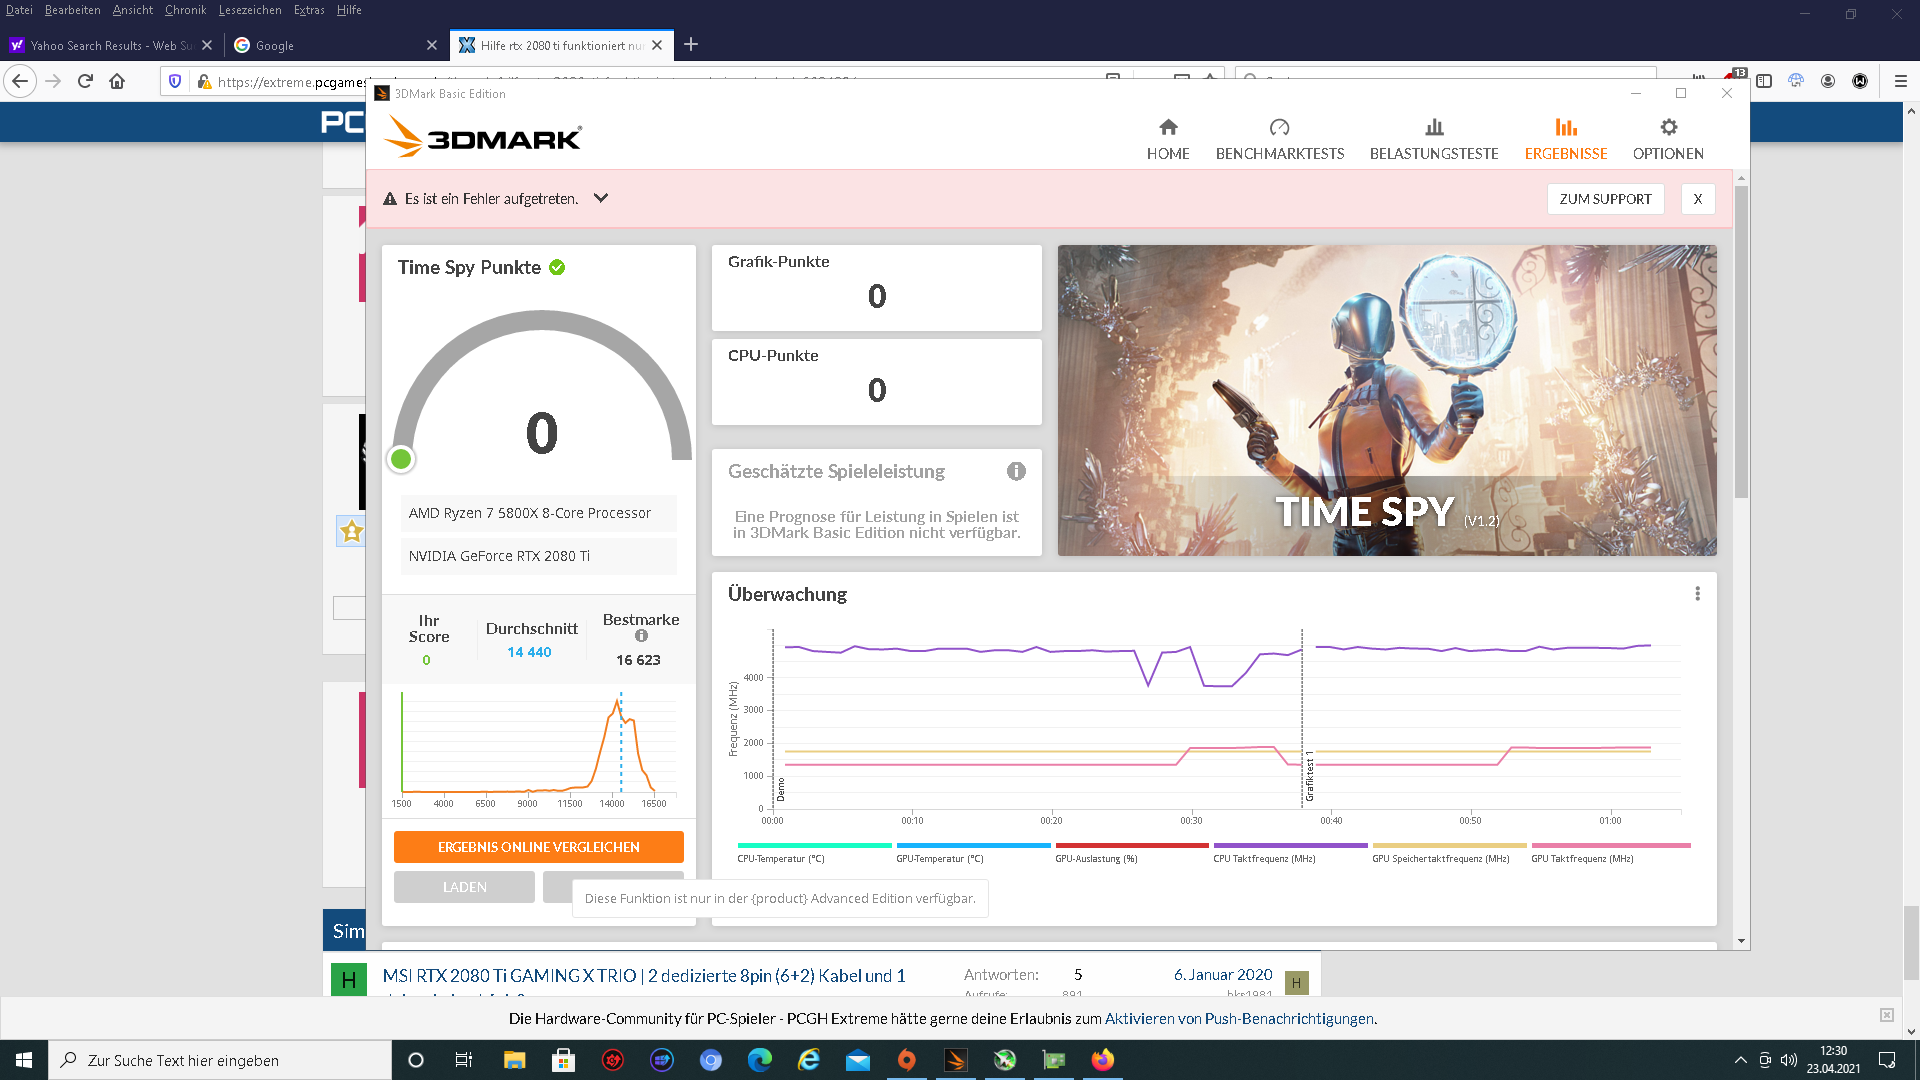
Task: Toggle CPU-Temperatur legend series
Action: 781,858
